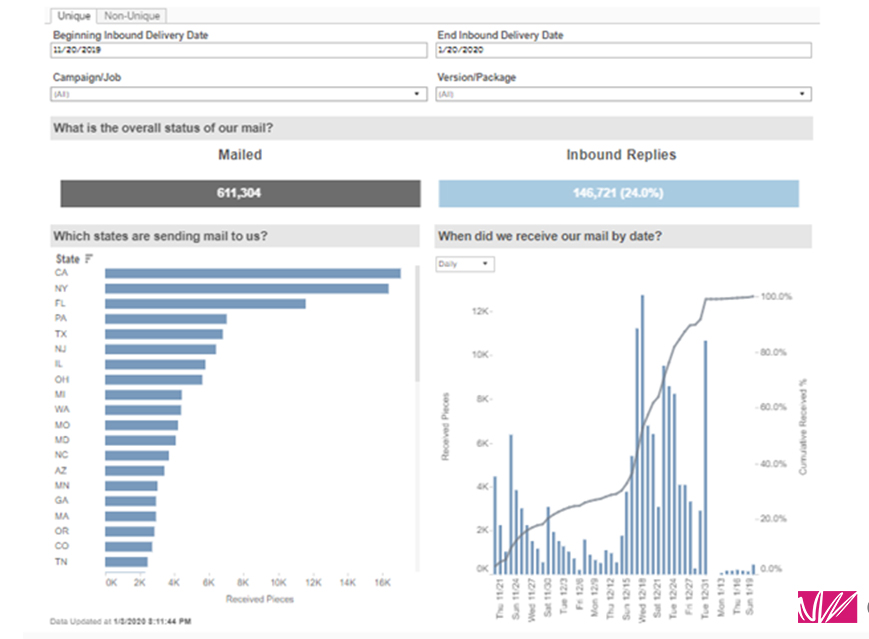Viewport: 869px width, 639px height.
Task: Click the 100.0% axis label
Action: [776, 297]
